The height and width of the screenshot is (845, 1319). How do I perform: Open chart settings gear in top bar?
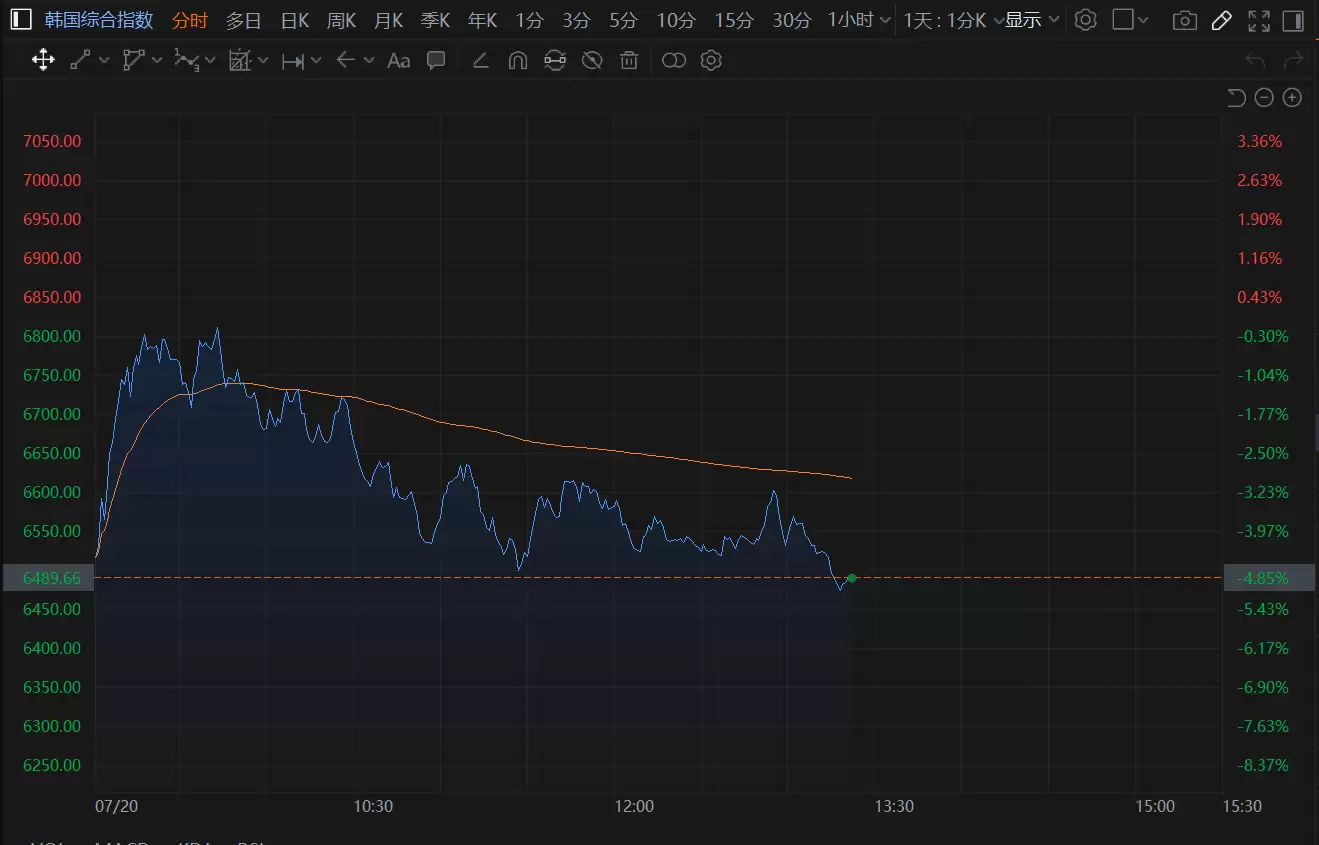pos(1086,20)
